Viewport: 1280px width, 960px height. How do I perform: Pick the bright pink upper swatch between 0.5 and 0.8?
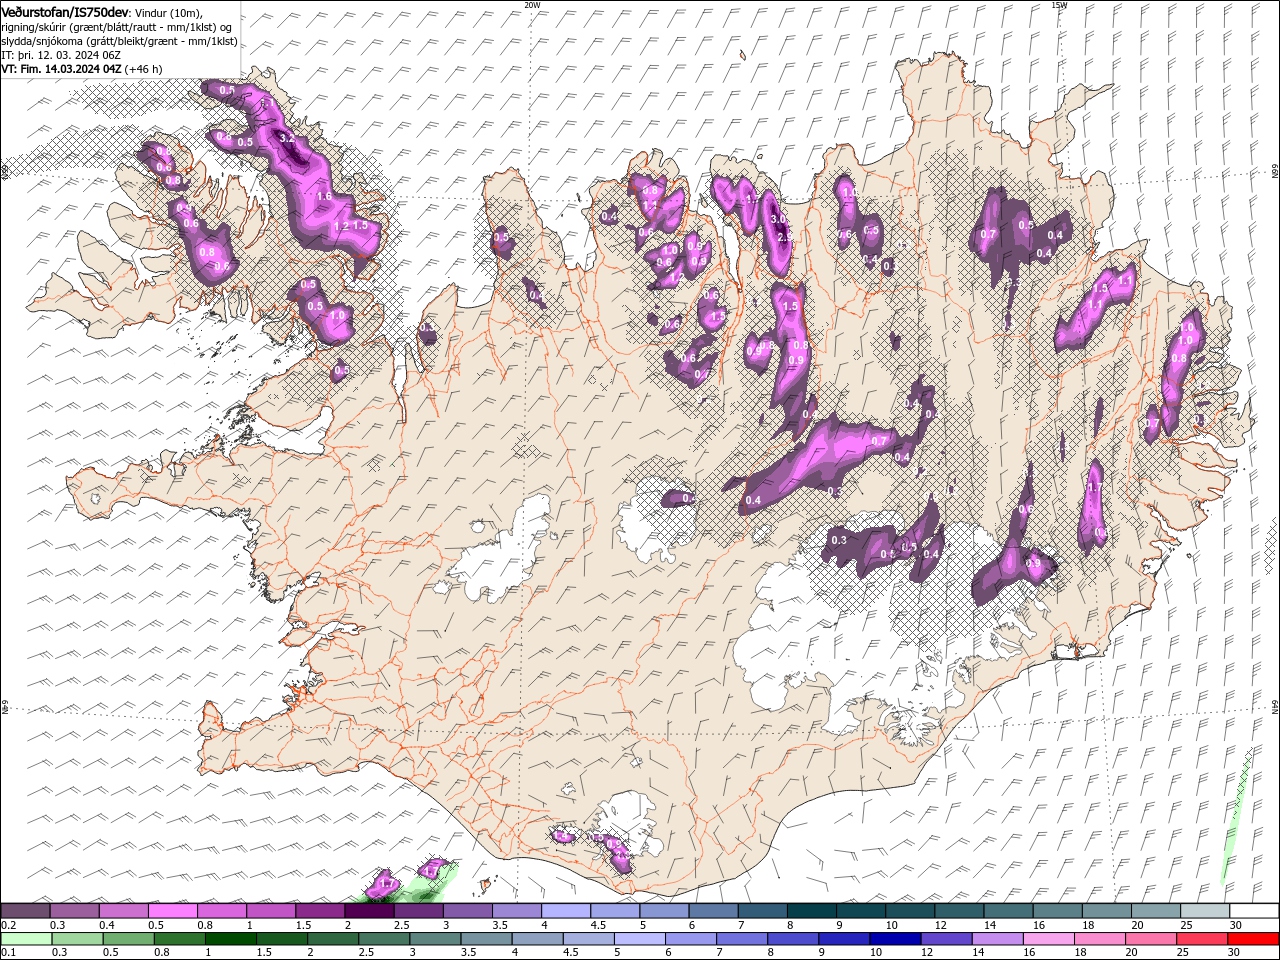tap(172, 911)
